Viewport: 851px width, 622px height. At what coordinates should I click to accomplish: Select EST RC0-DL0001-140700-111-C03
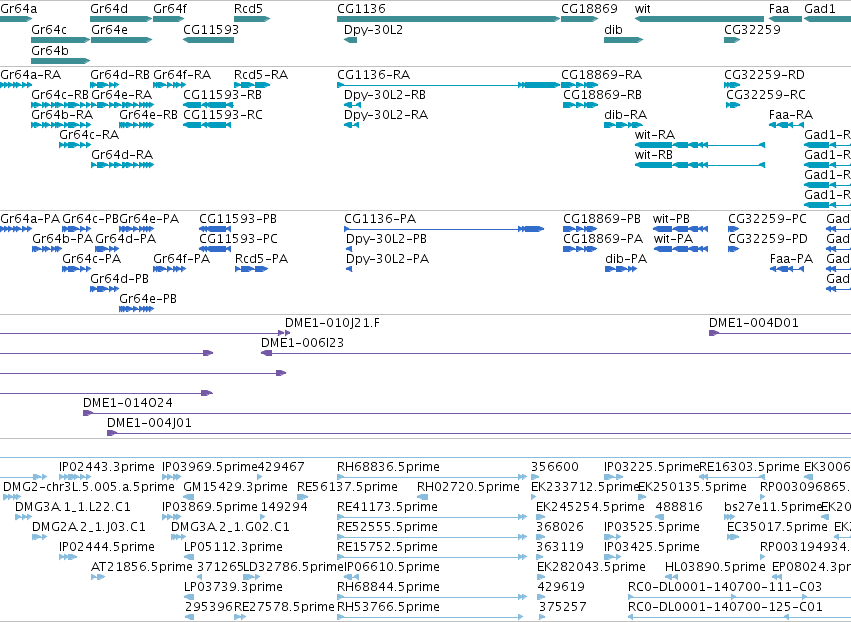point(725,587)
